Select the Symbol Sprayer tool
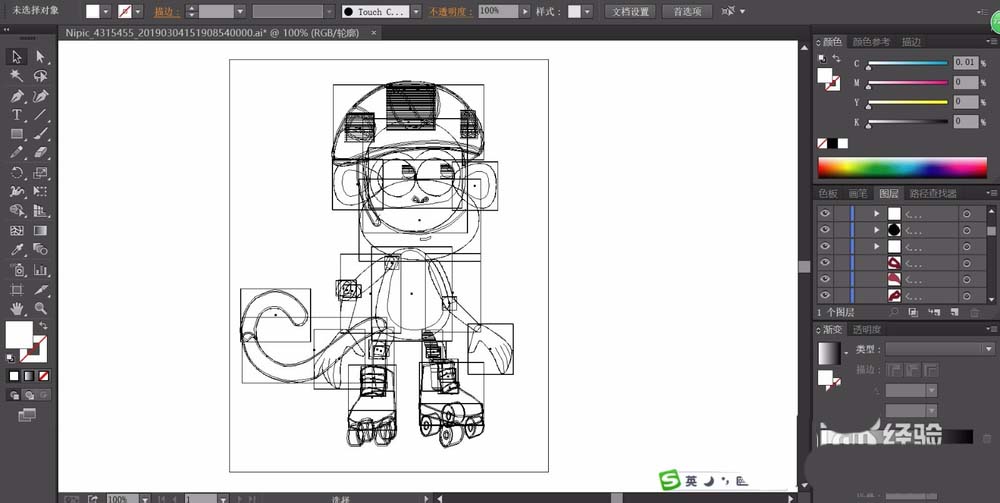This screenshot has height=503, width=1000. (17, 270)
